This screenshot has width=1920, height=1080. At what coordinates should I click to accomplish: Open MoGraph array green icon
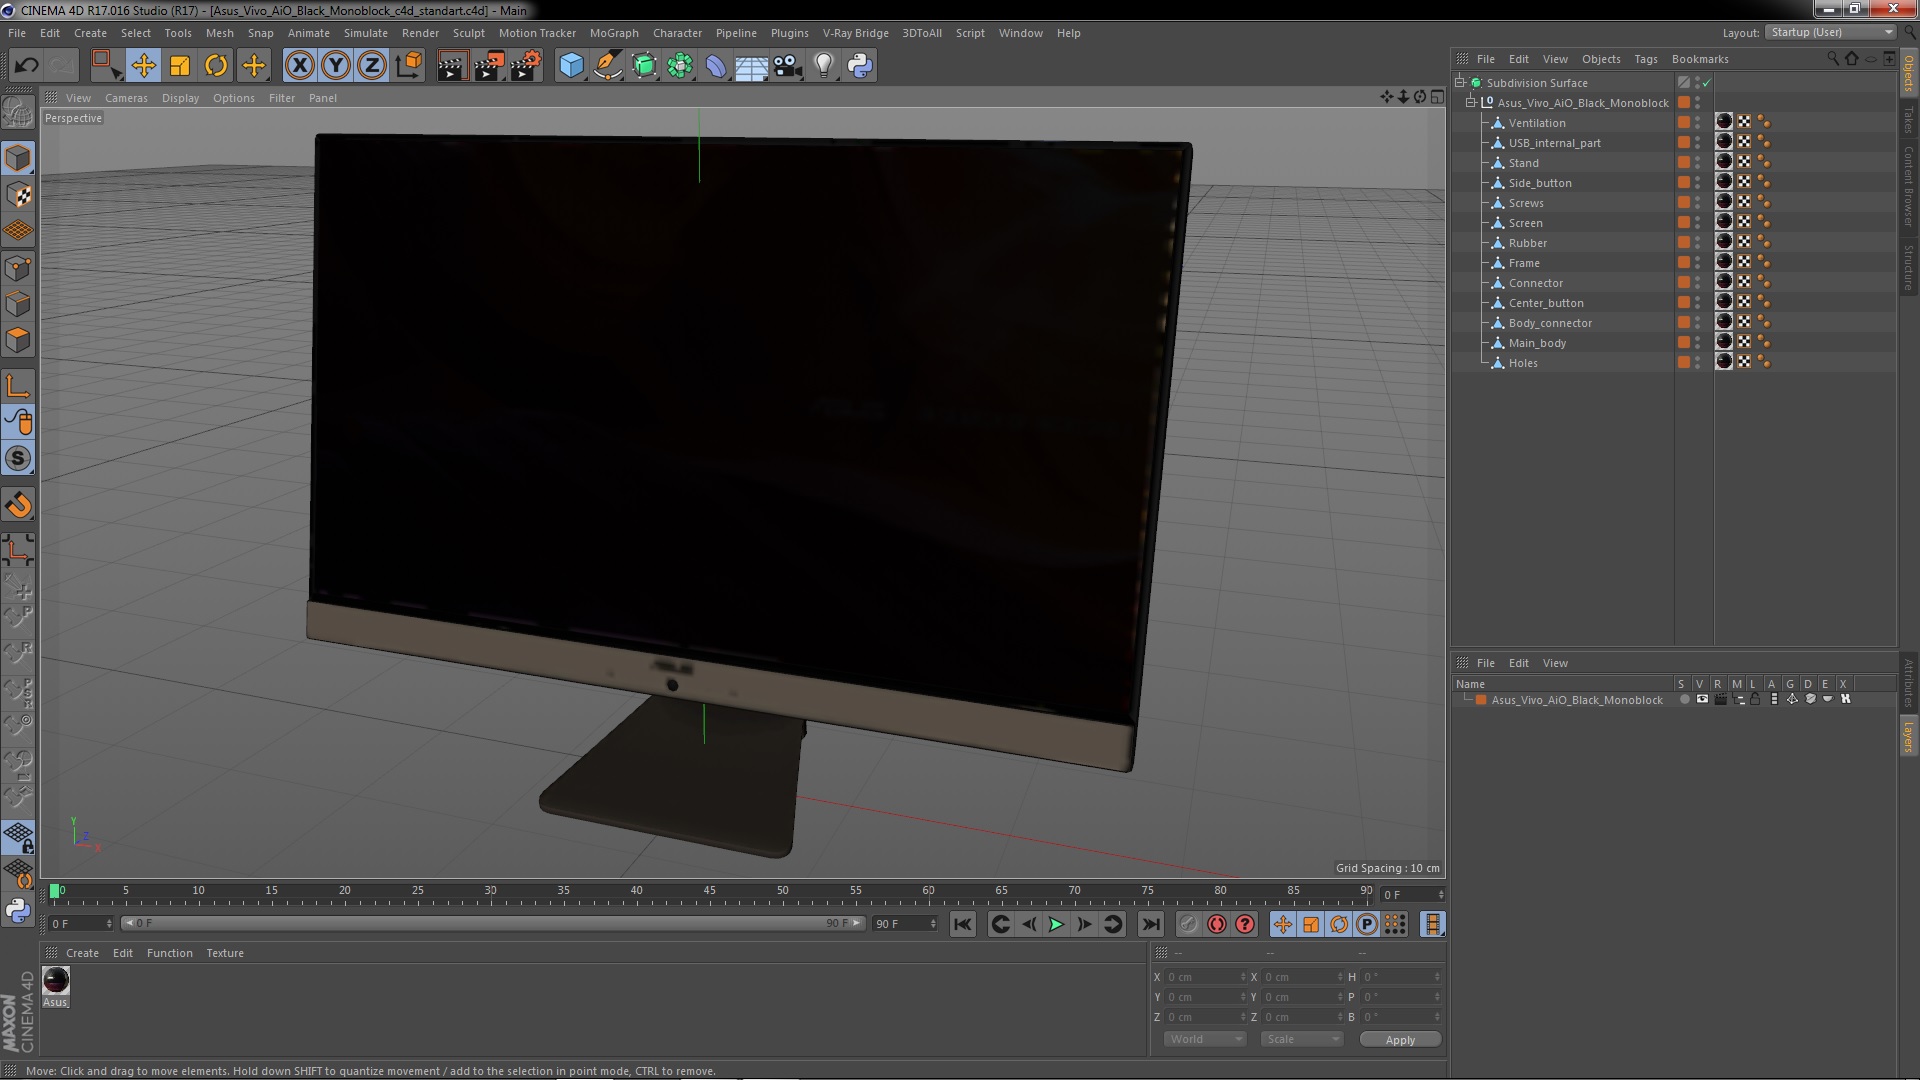pyautogui.click(x=680, y=66)
